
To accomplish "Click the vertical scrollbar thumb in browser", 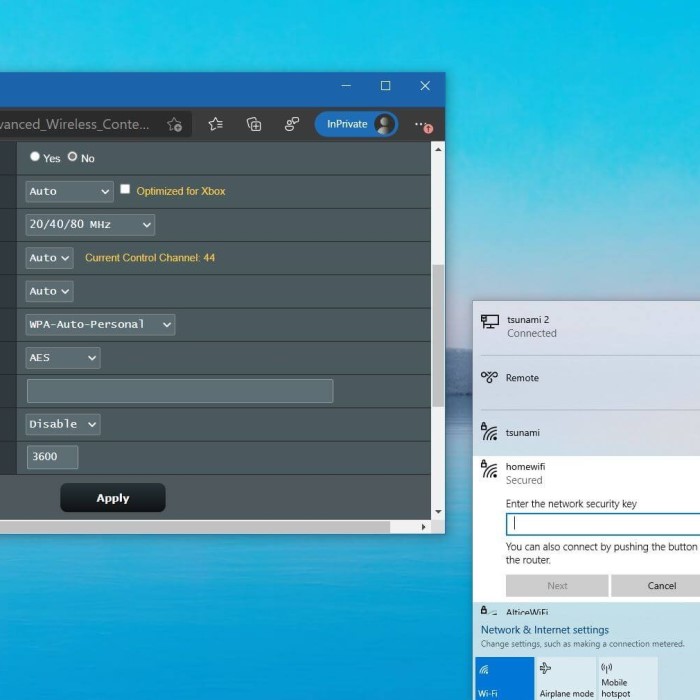I will point(438,336).
